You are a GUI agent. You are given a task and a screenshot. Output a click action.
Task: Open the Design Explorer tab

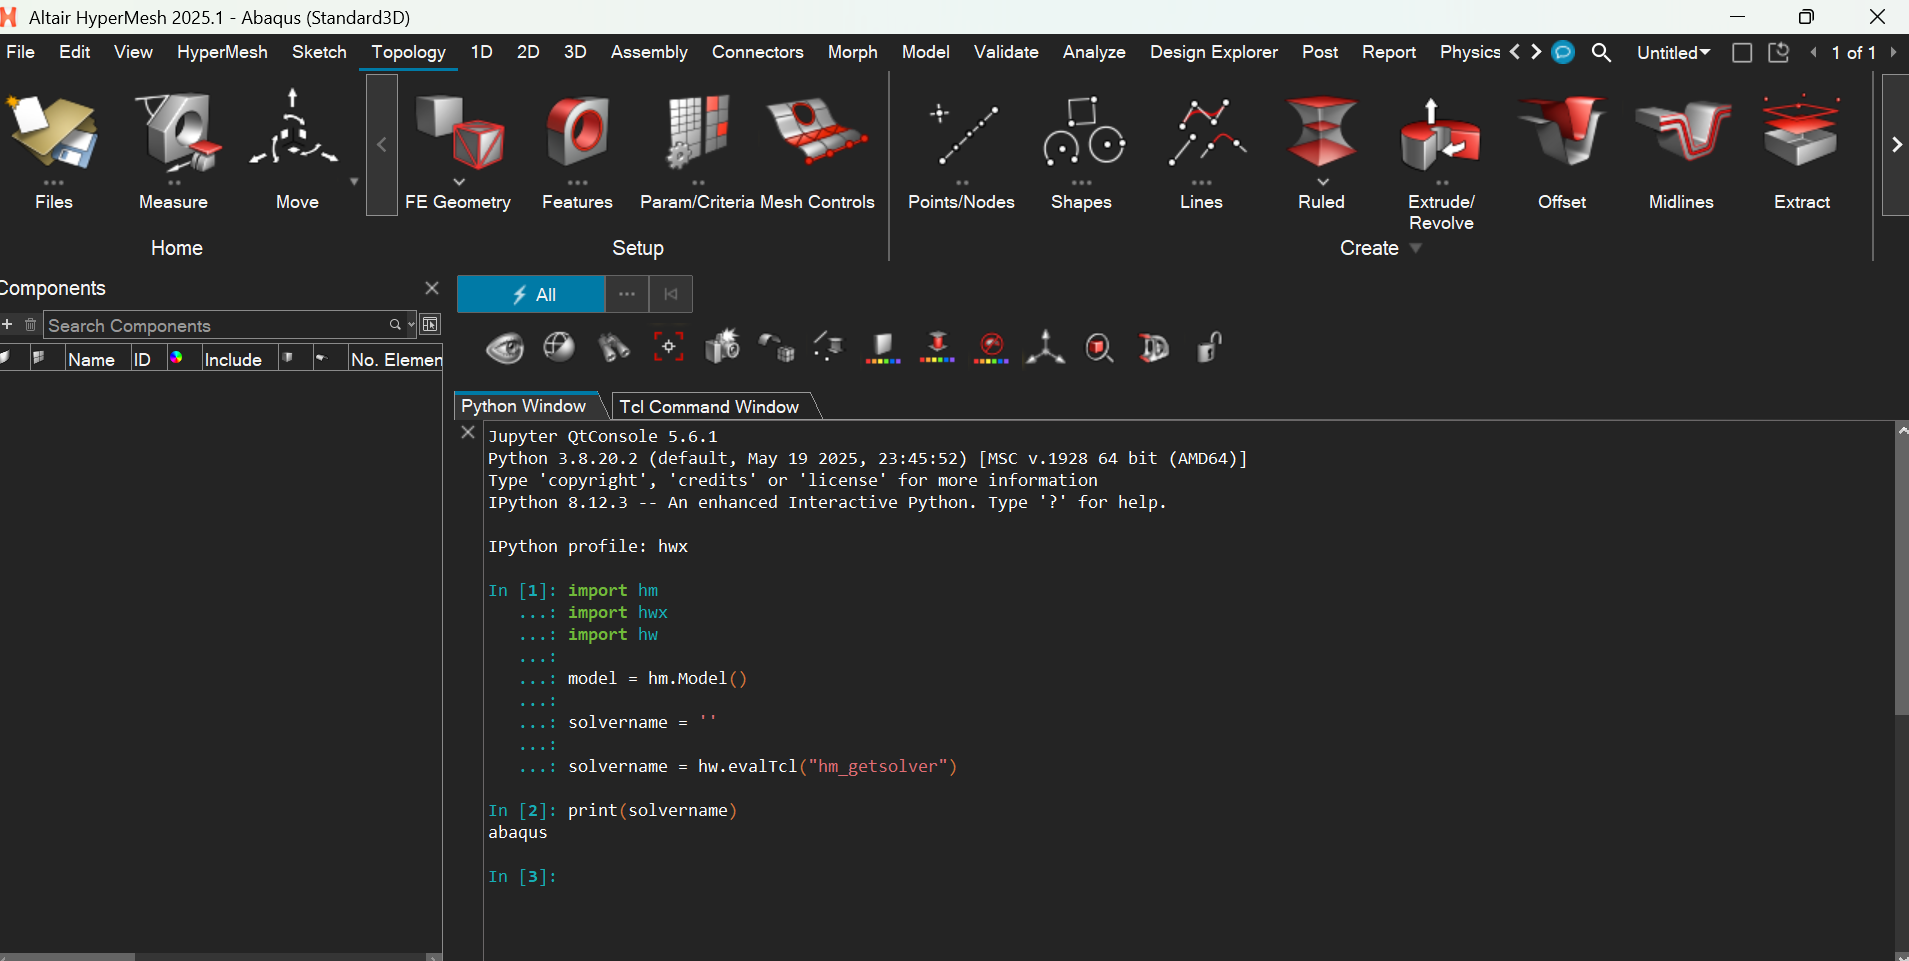pyautogui.click(x=1213, y=52)
